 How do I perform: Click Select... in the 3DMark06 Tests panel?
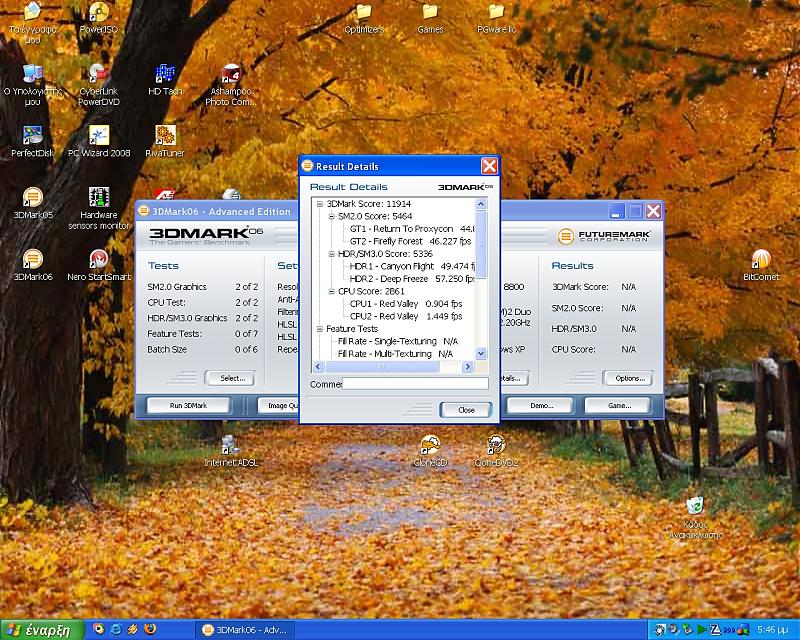(x=232, y=378)
